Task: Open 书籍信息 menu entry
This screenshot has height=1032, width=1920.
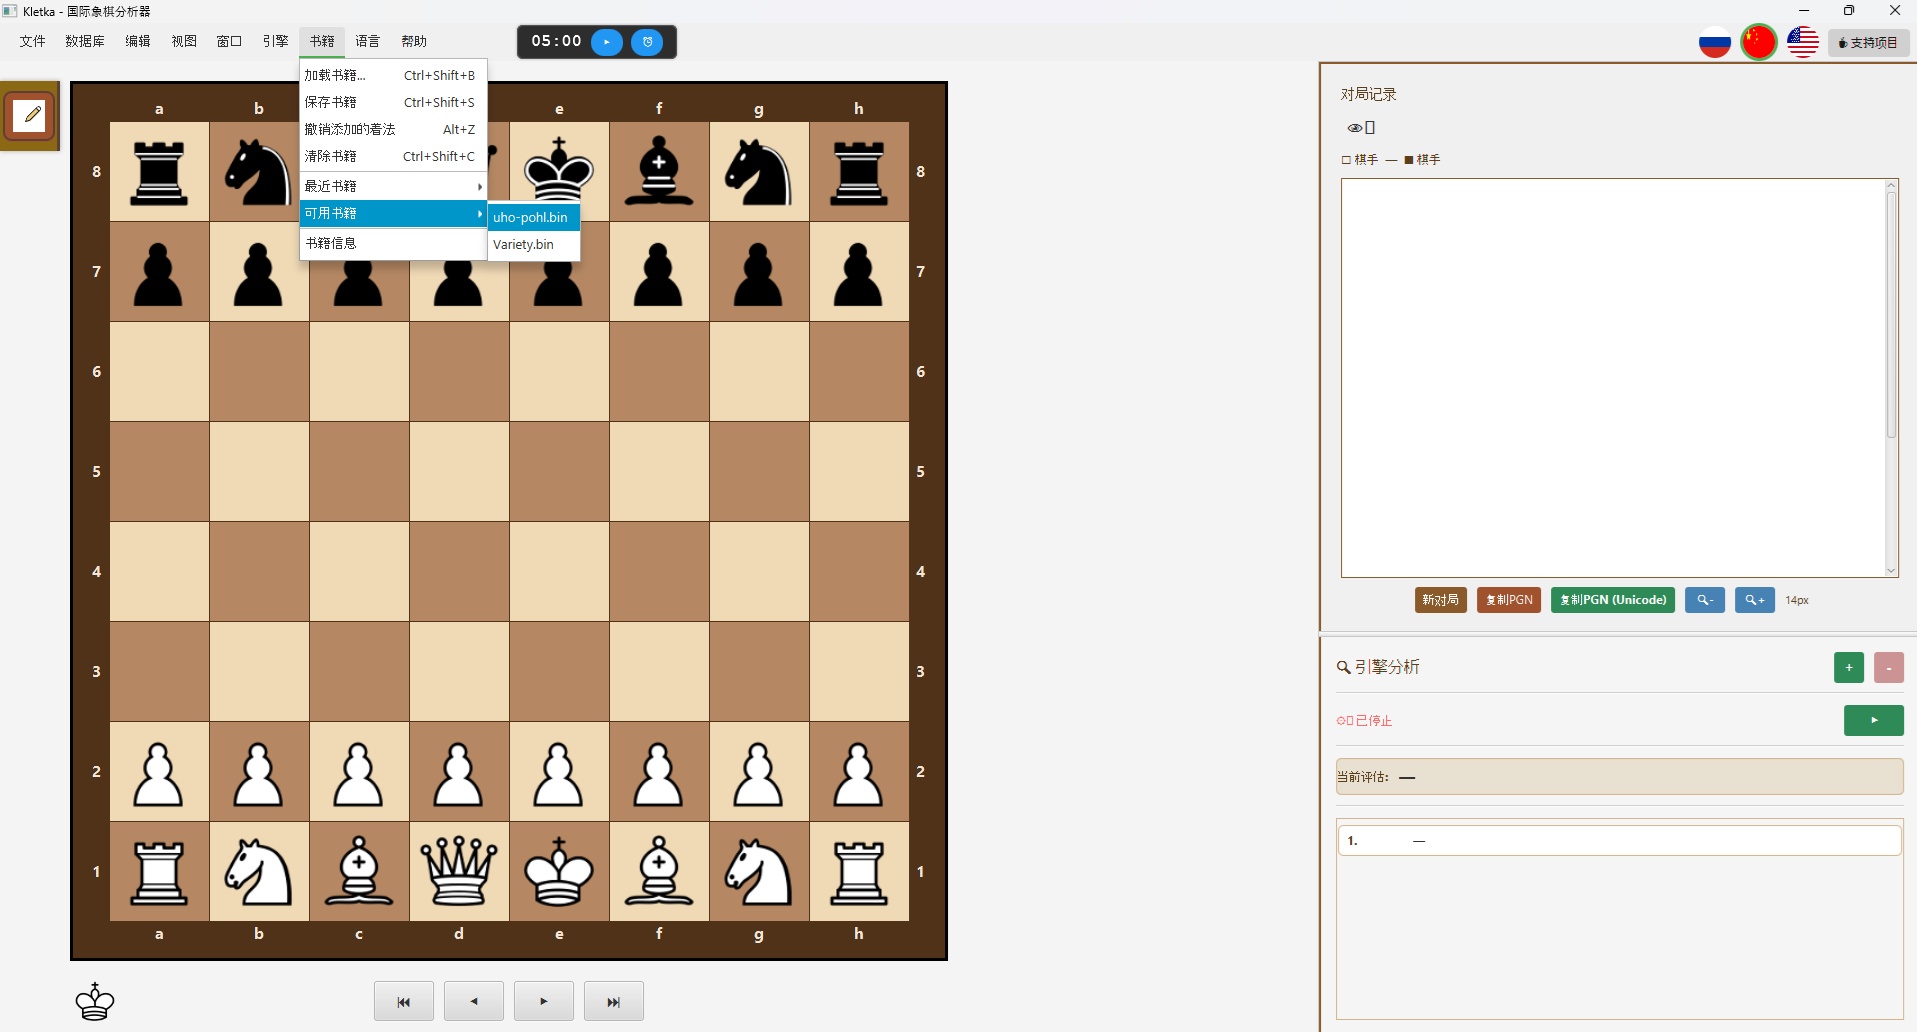Action: [x=393, y=243]
